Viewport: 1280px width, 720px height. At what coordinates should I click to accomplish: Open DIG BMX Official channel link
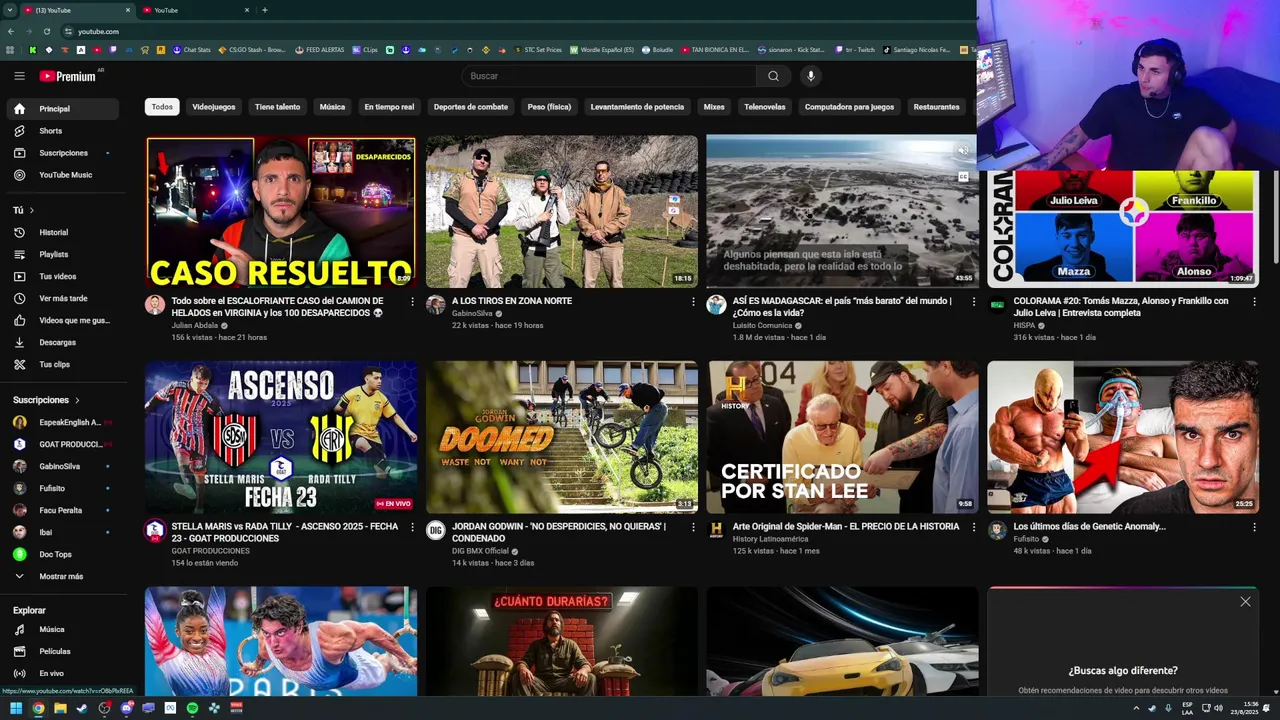click(x=480, y=551)
